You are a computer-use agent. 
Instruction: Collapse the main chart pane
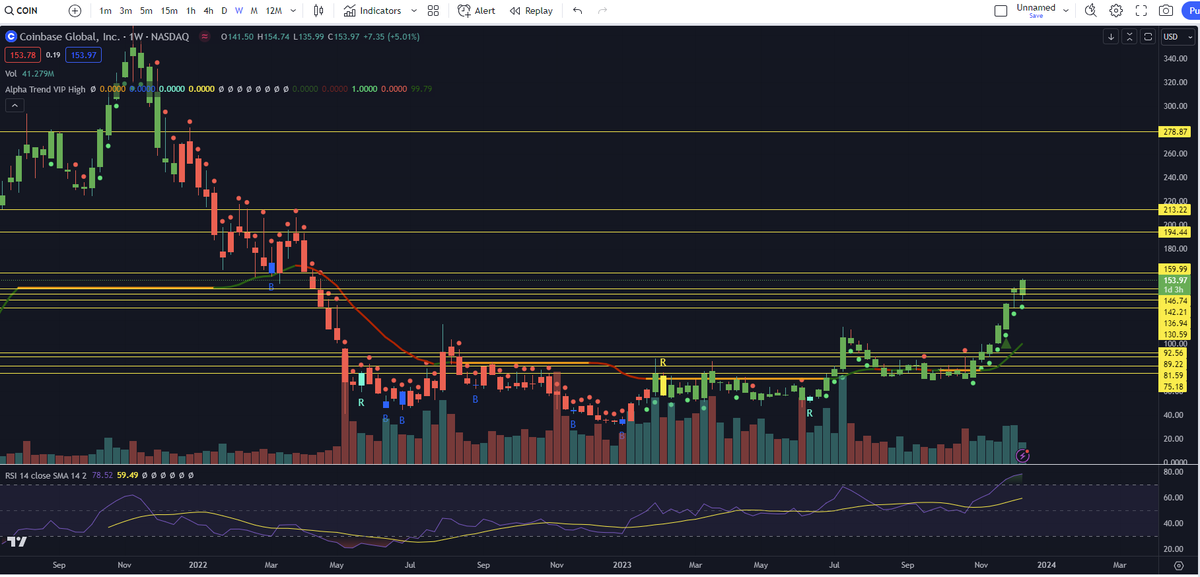click(x=1129, y=37)
